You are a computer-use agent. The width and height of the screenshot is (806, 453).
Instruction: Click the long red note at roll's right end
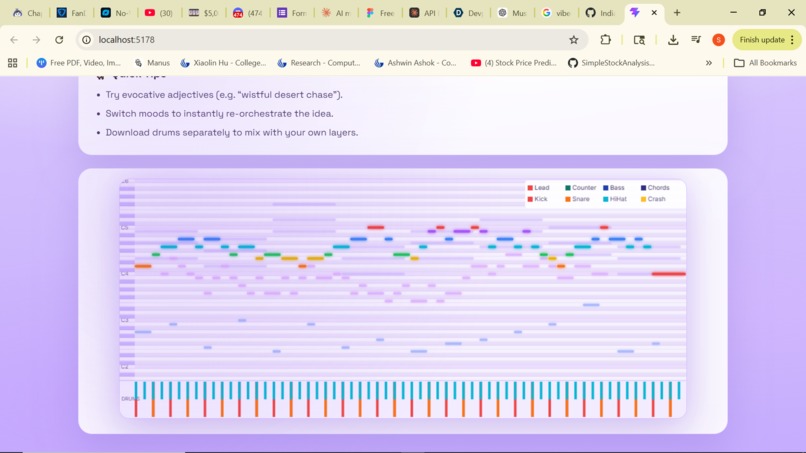669,274
